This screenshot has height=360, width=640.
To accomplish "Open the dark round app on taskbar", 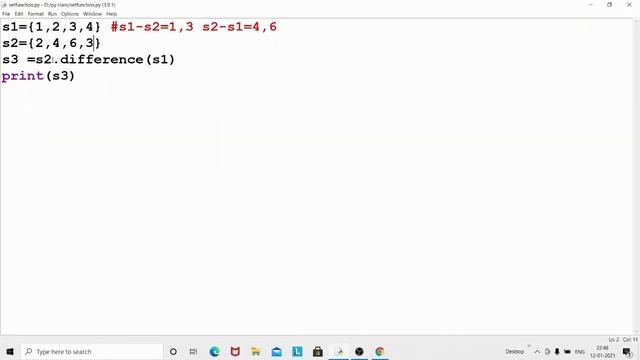I will tap(359, 351).
